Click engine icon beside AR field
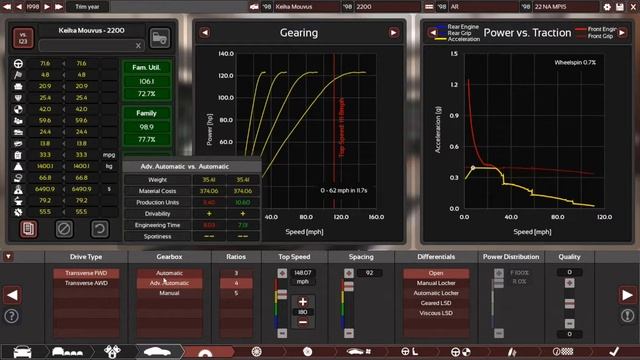640x360 pixels. [429, 7]
